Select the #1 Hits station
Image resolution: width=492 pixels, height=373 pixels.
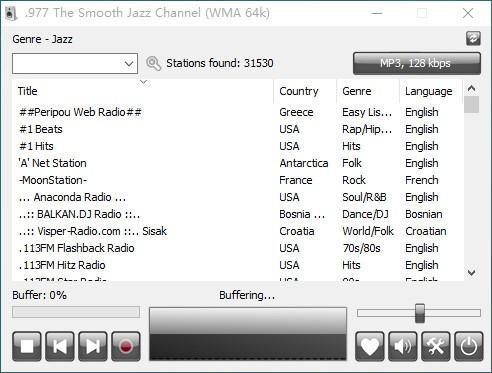pyautogui.click(x=237, y=146)
